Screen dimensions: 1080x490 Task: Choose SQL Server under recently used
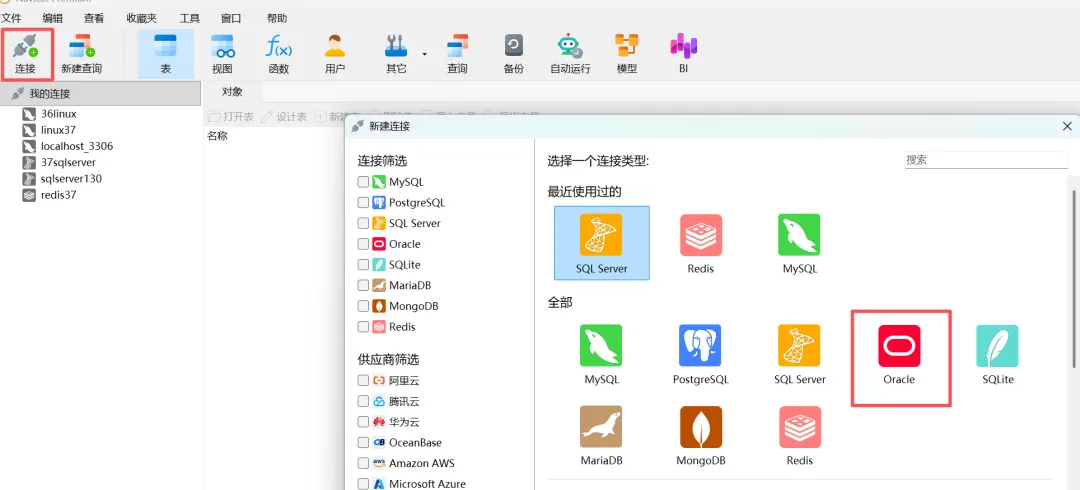click(602, 243)
